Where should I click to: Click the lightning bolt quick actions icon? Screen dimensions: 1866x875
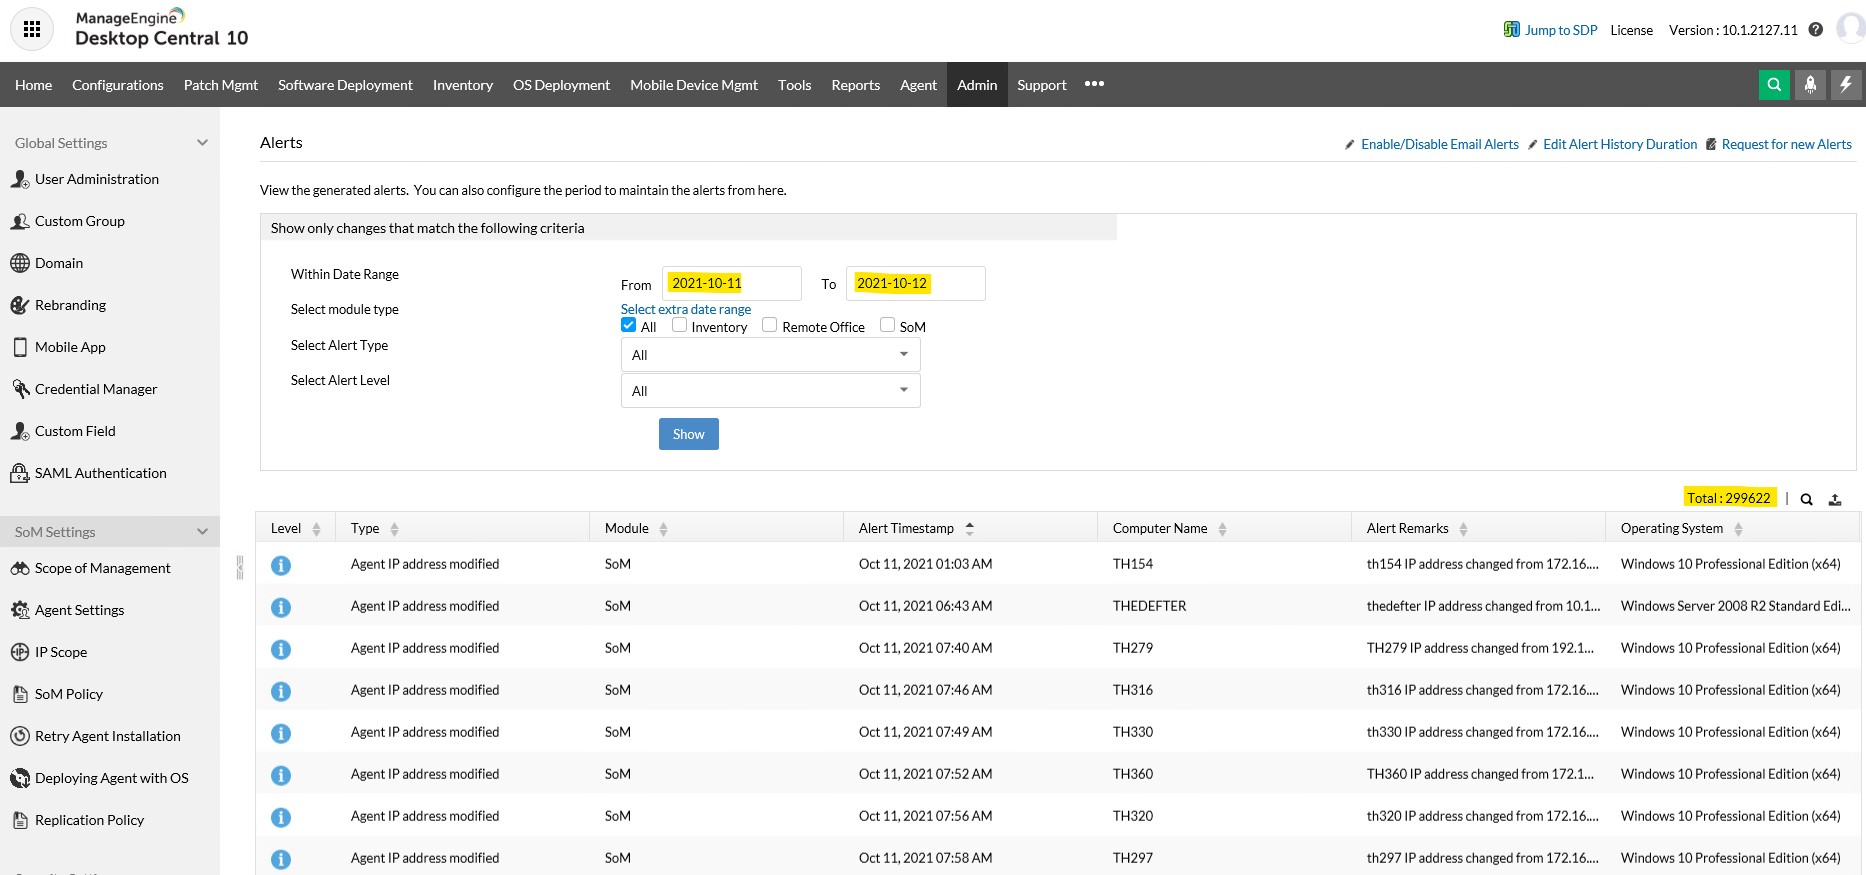(x=1846, y=85)
